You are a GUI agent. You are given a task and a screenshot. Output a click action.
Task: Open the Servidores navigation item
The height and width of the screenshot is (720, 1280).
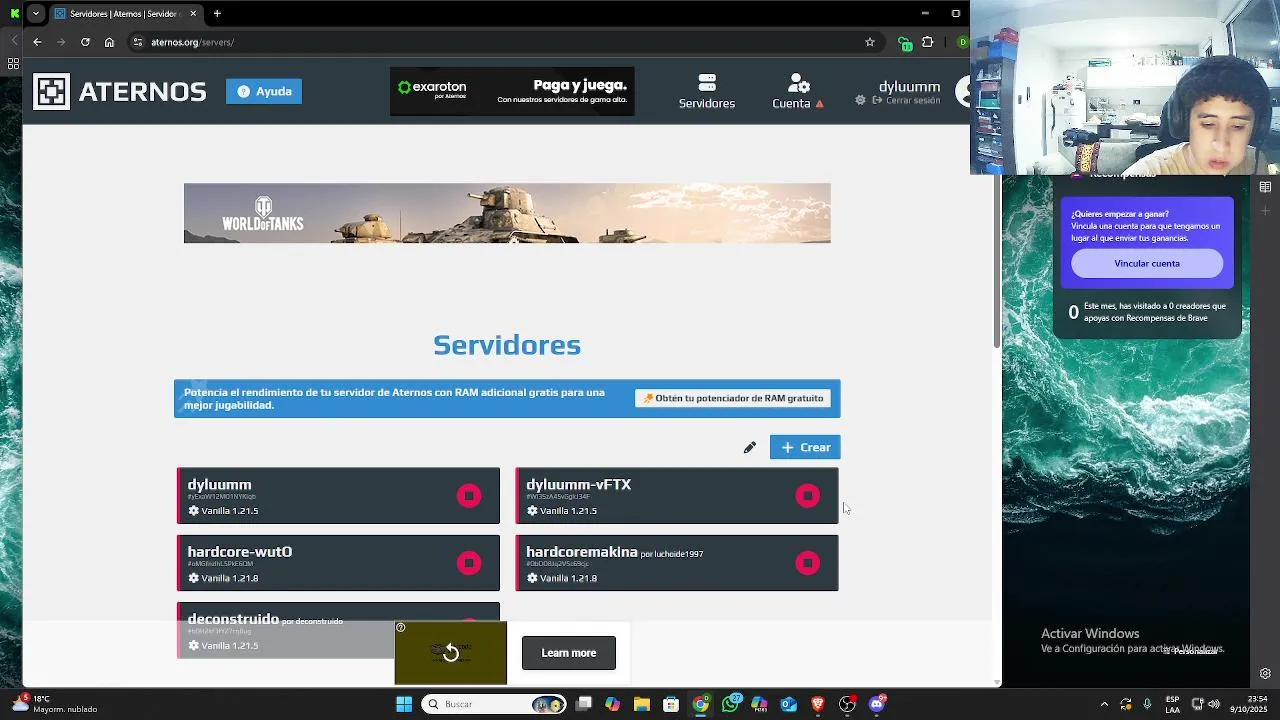707,91
